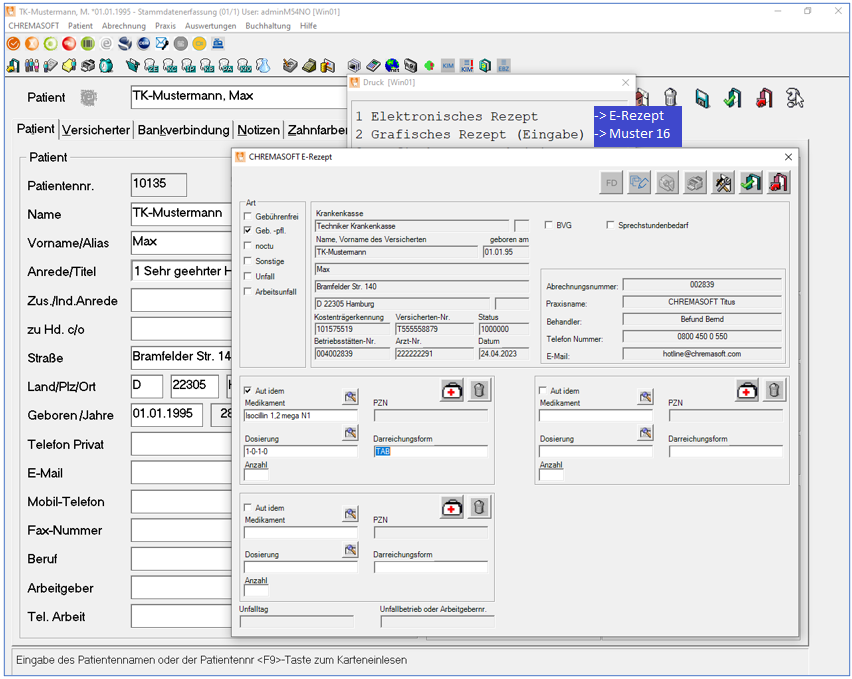Click the KC toolbar icon
The image size is (852, 679).
(x=170, y=66)
